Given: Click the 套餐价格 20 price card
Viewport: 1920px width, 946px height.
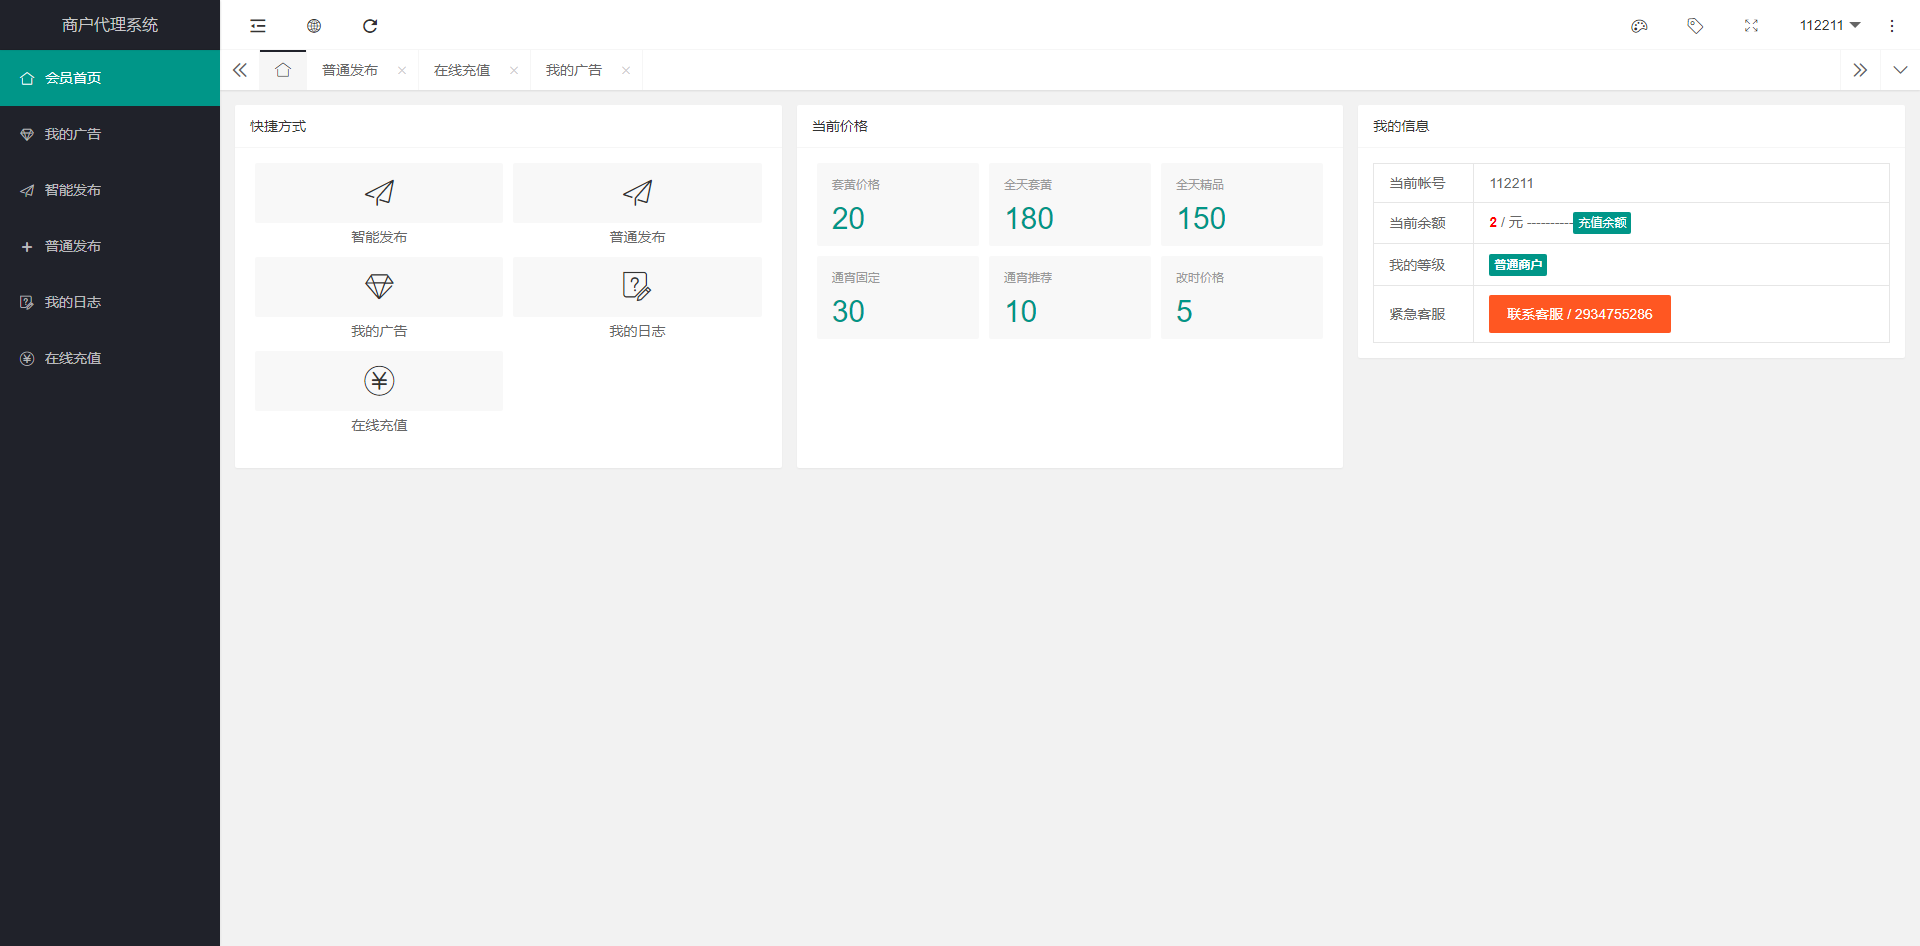Looking at the screenshot, I should pos(898,204).
